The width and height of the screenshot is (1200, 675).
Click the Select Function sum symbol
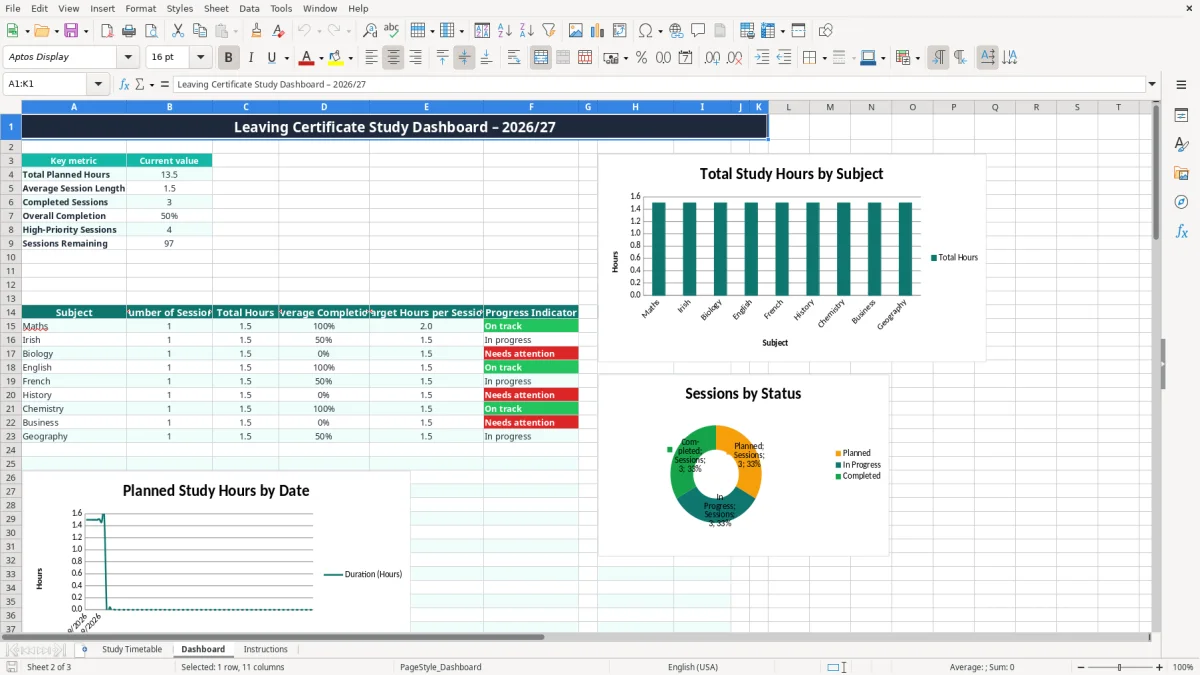[x=139, y=85]
